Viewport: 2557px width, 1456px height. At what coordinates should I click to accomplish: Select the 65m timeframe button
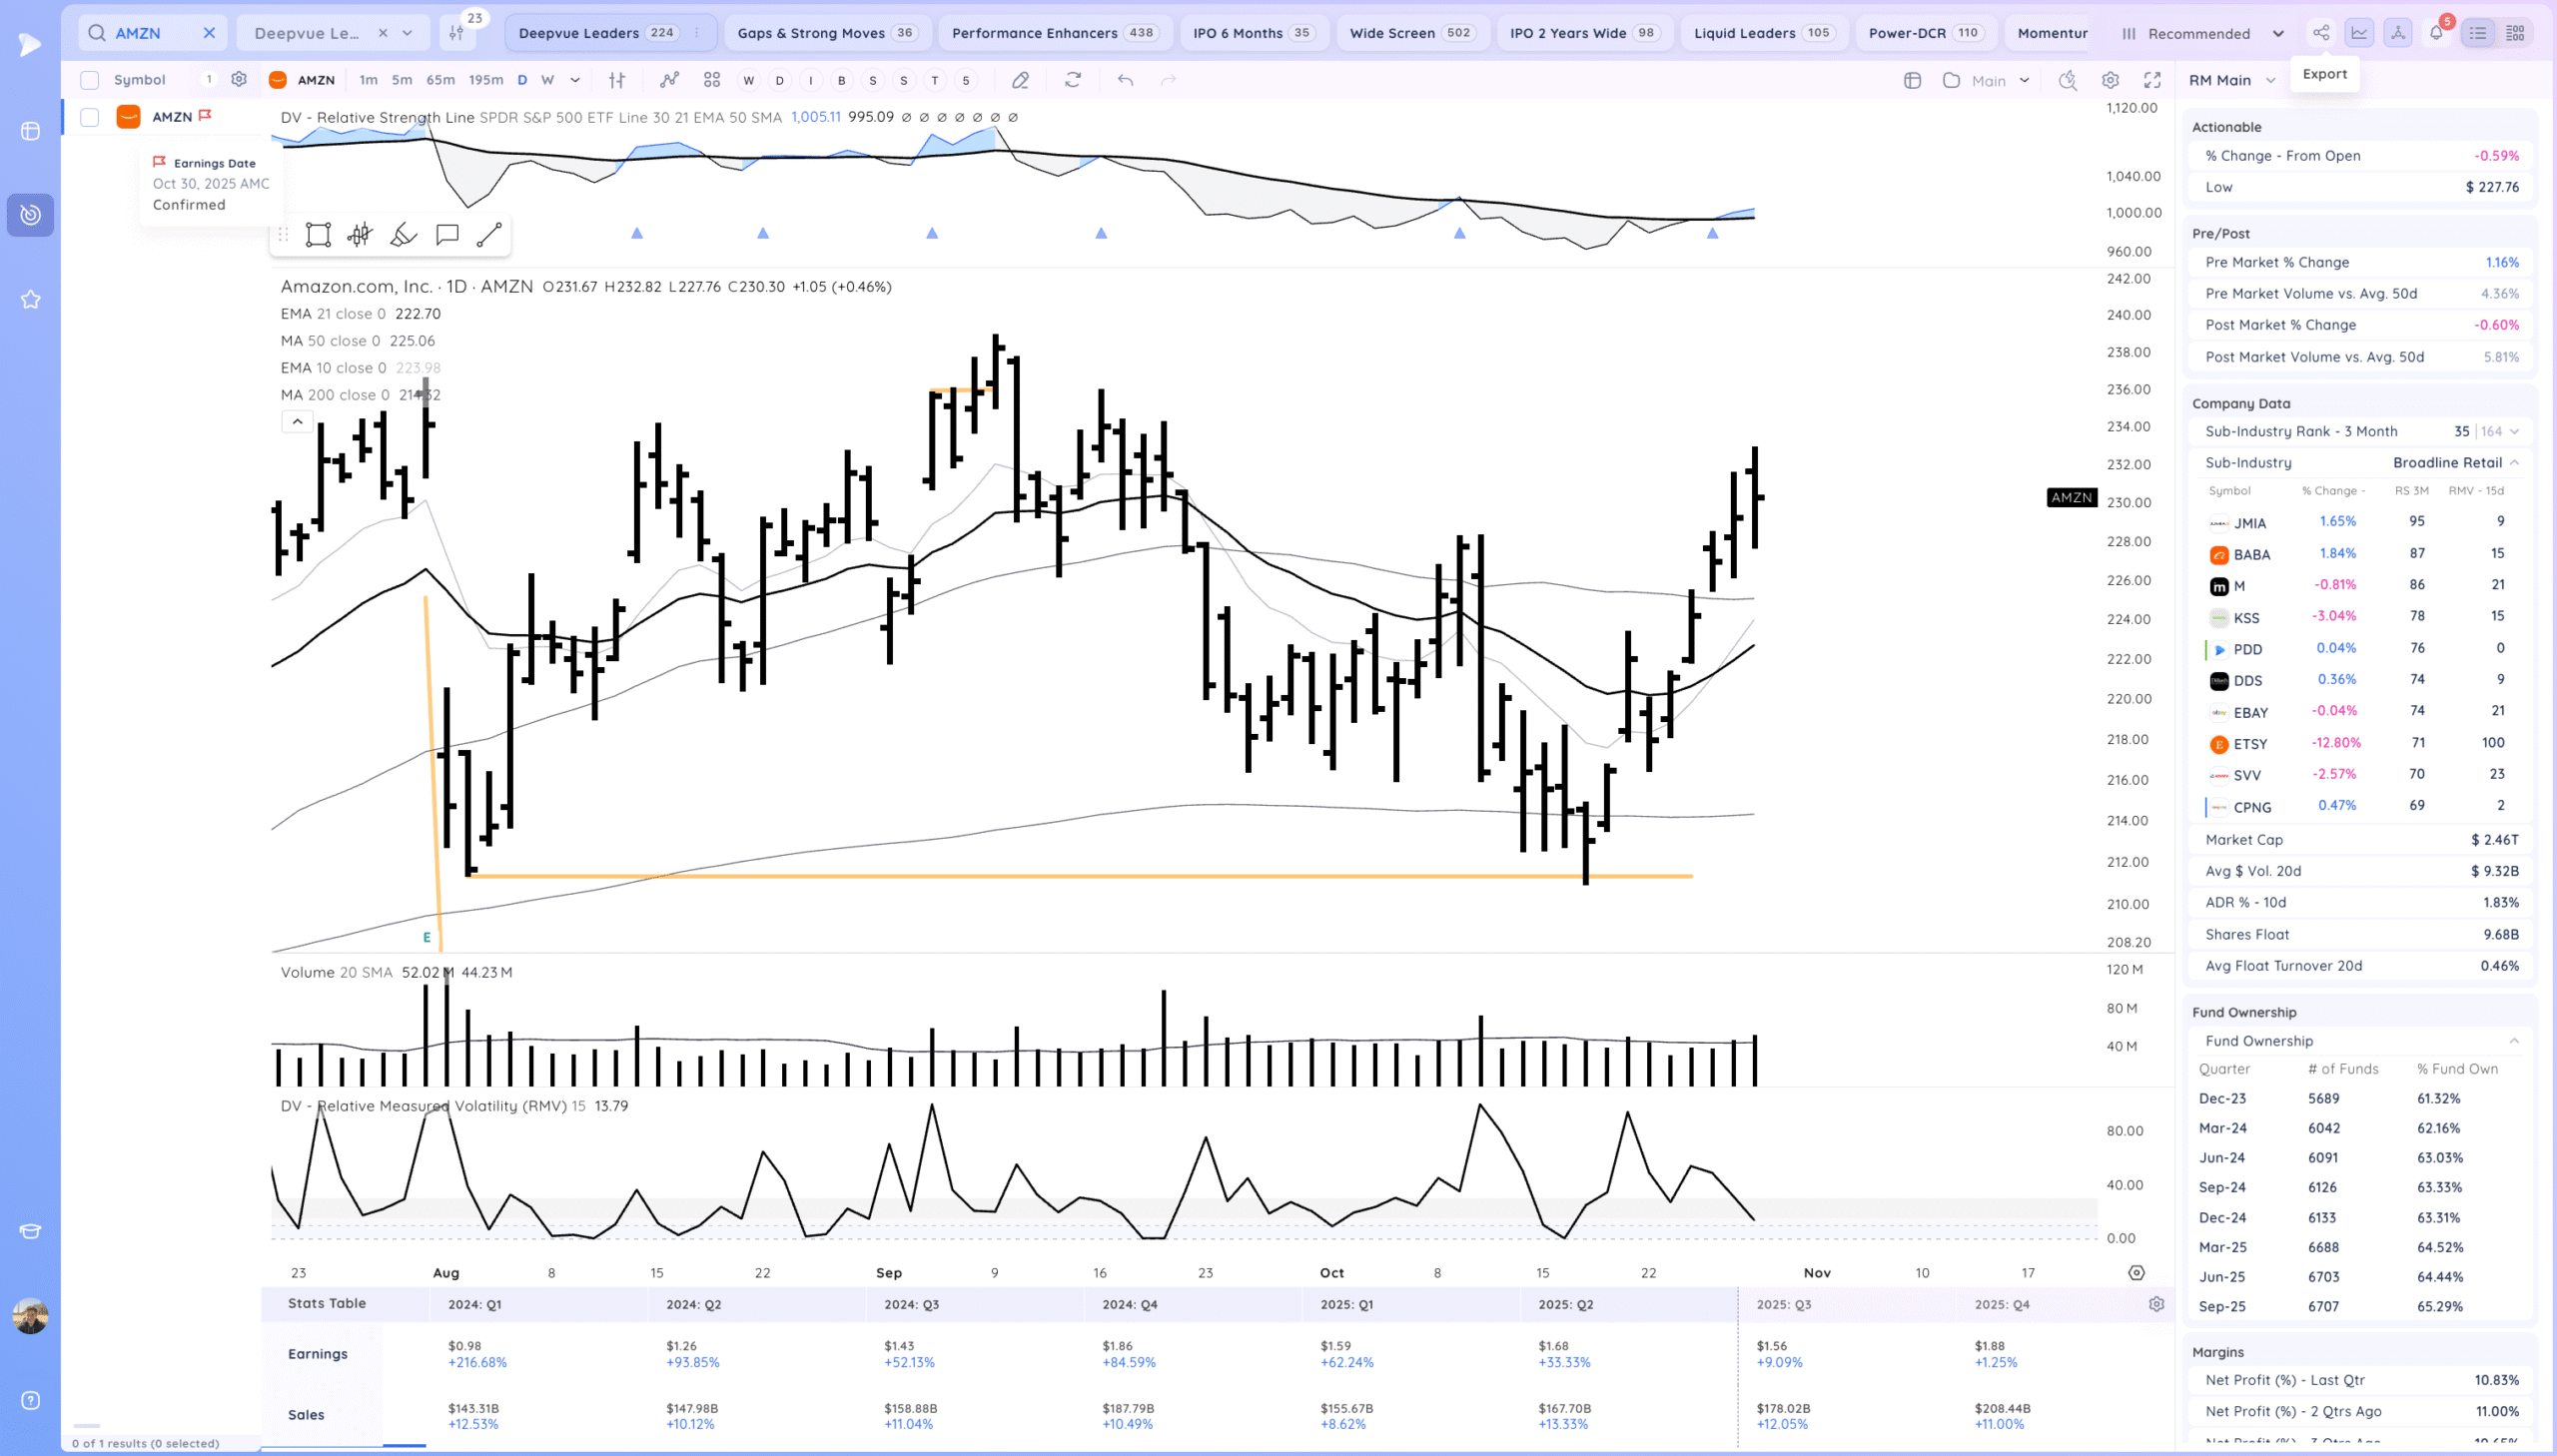(440, 80)
